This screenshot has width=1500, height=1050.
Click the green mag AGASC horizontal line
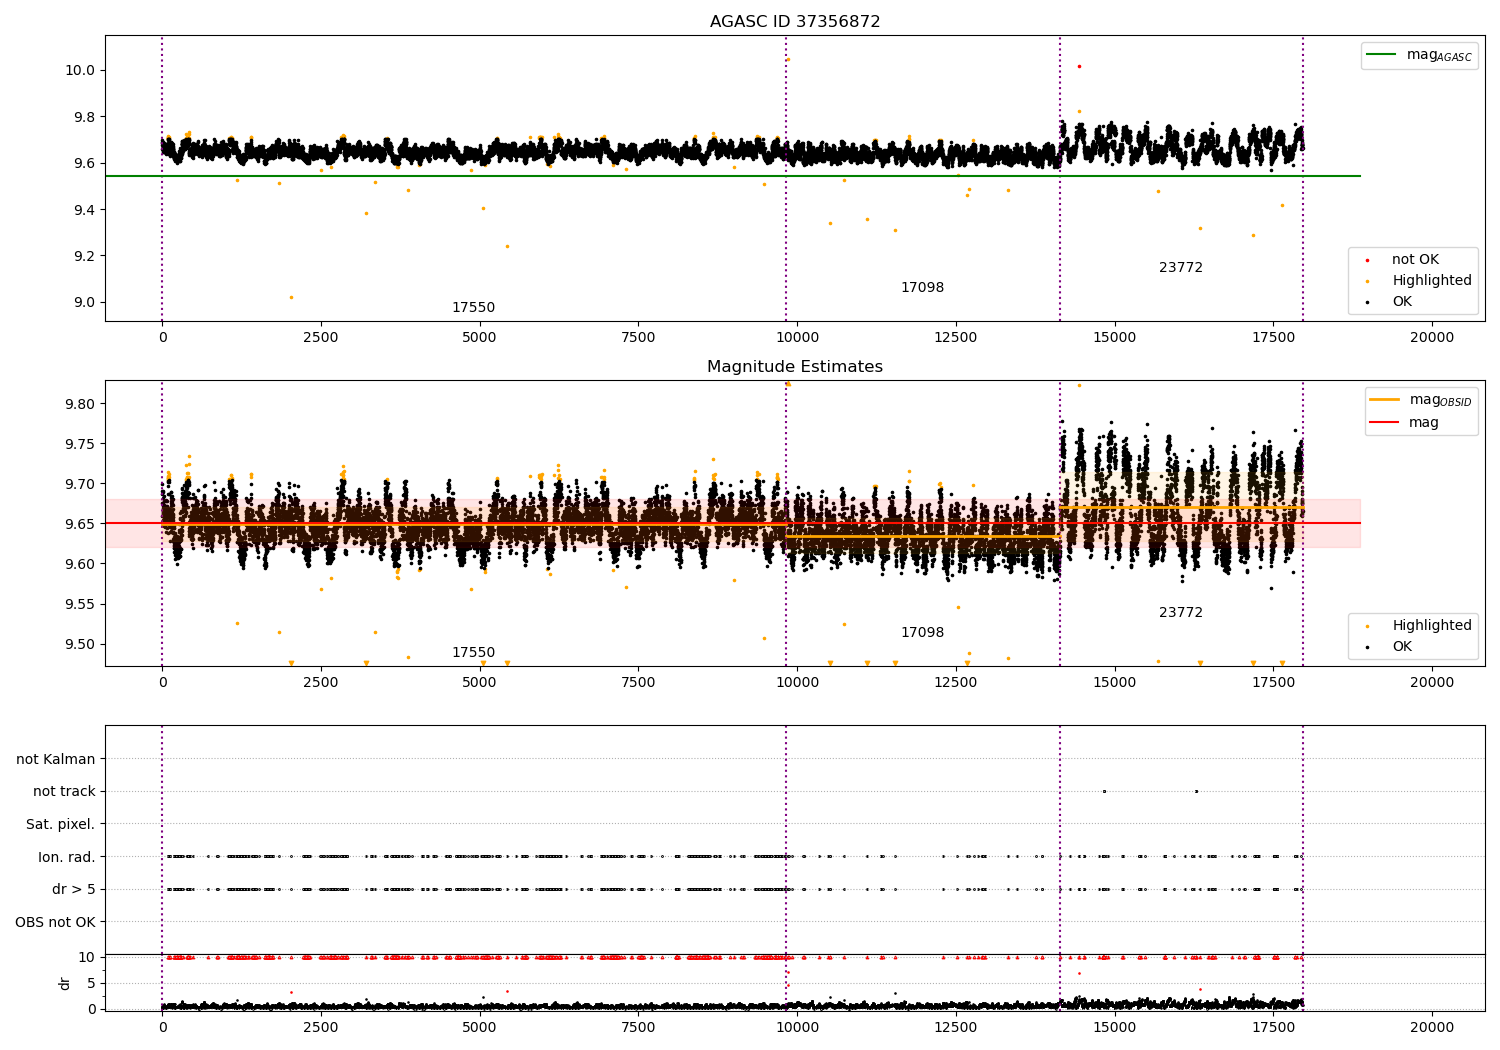[x=732, y=176]
